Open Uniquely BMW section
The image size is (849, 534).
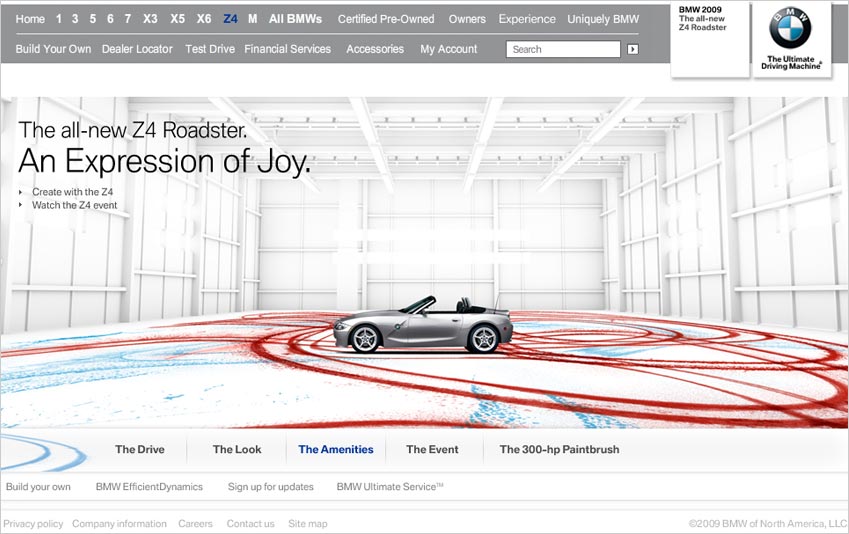pos(603,19)
